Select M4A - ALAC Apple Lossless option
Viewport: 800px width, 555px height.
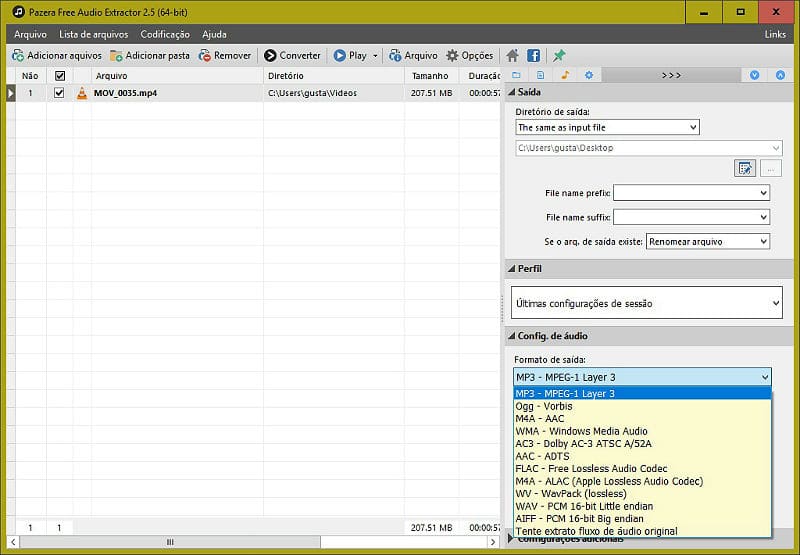[x=642, y=481]
